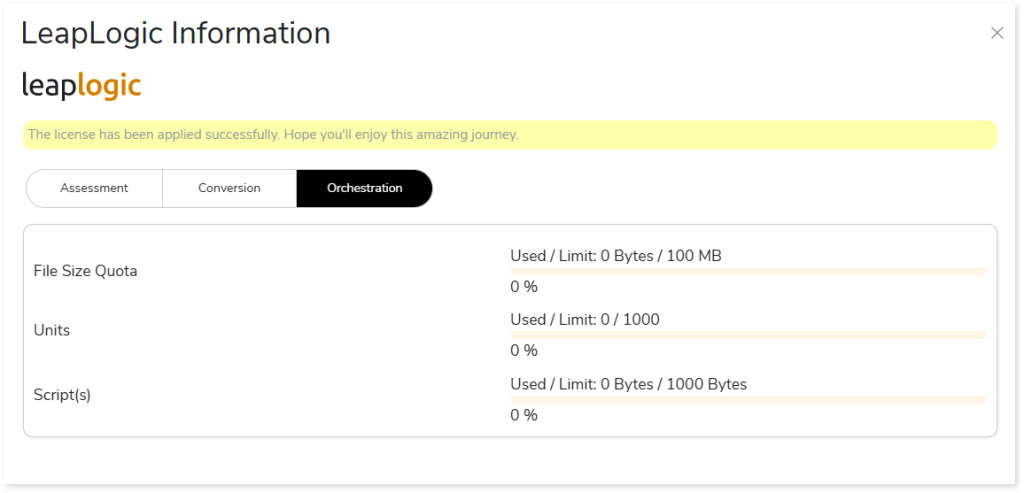Click the Units 0 % value
This screenshot has width=1024, height=493.
pyautogui.click(x=524, y=351)
